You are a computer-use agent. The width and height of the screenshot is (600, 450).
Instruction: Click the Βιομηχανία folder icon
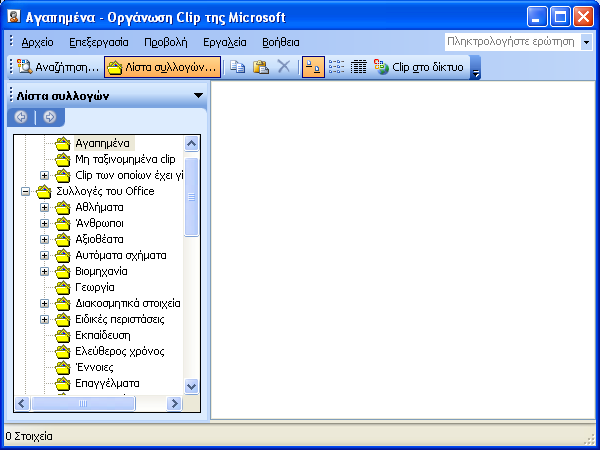coord(63,272)
